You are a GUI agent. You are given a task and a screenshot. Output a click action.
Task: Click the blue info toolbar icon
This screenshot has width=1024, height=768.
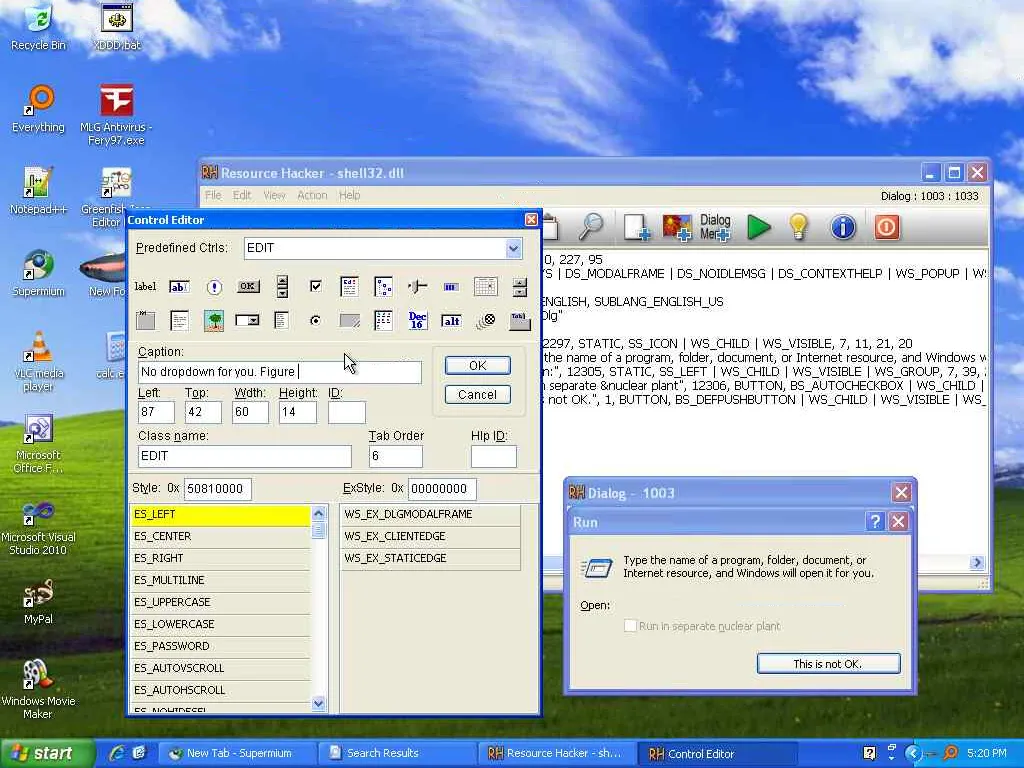842,227
